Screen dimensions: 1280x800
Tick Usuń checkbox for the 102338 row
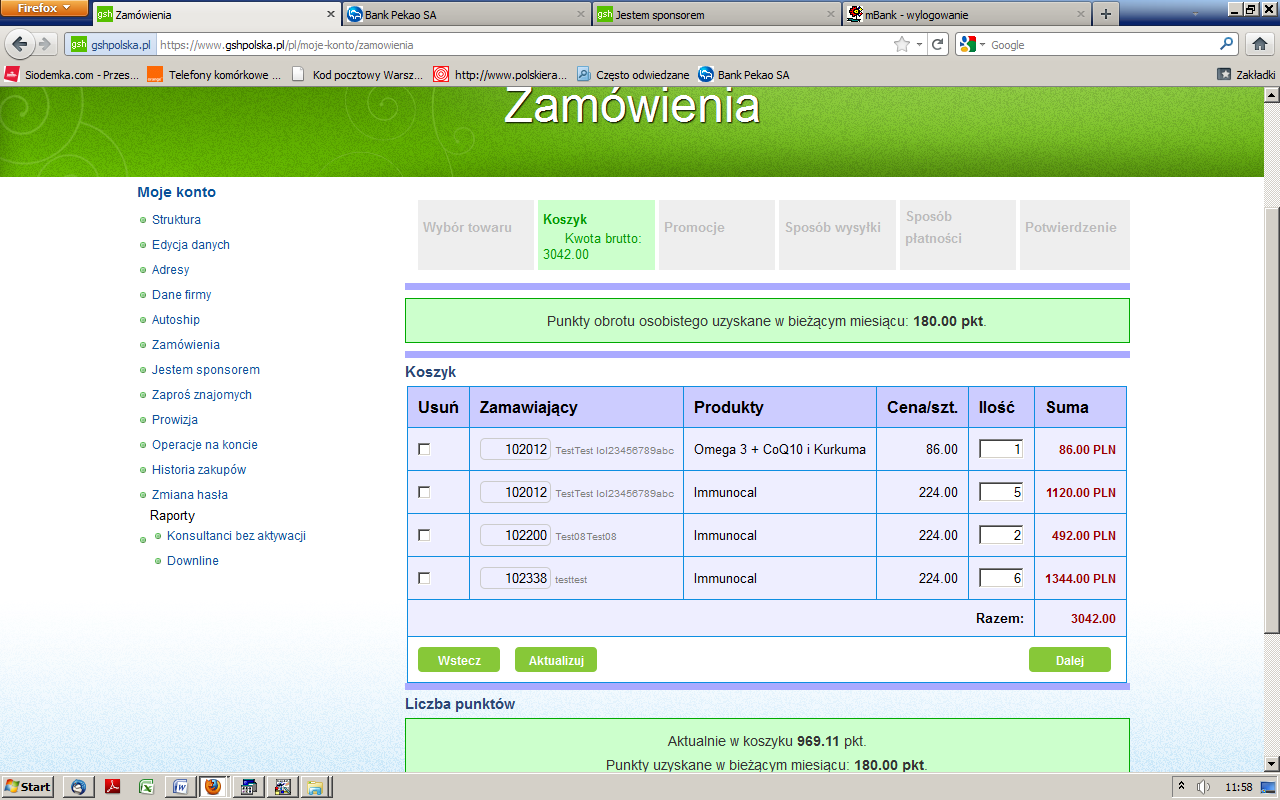pos(424,578)
